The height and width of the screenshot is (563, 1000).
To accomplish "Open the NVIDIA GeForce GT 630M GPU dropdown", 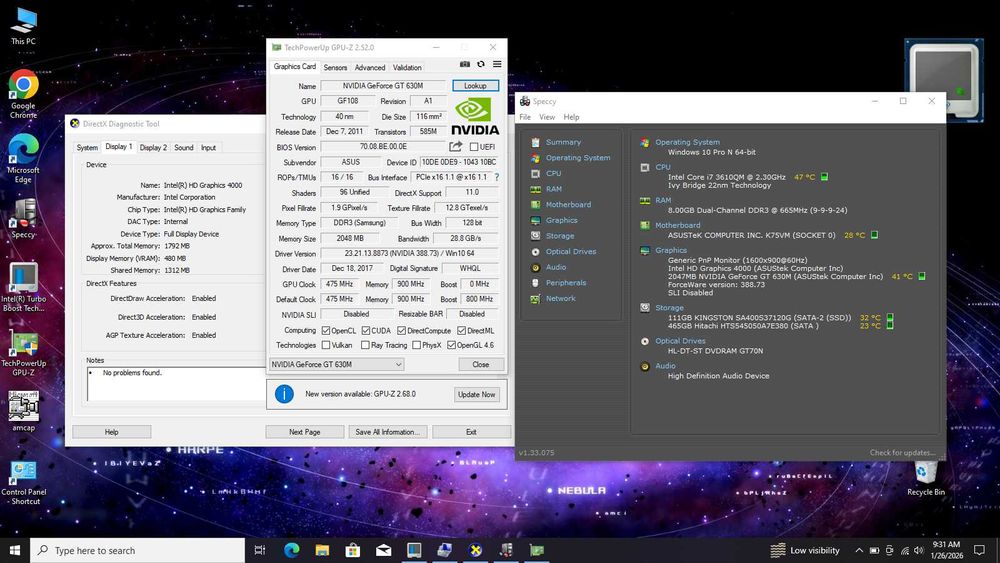I will tap(337, 364).
